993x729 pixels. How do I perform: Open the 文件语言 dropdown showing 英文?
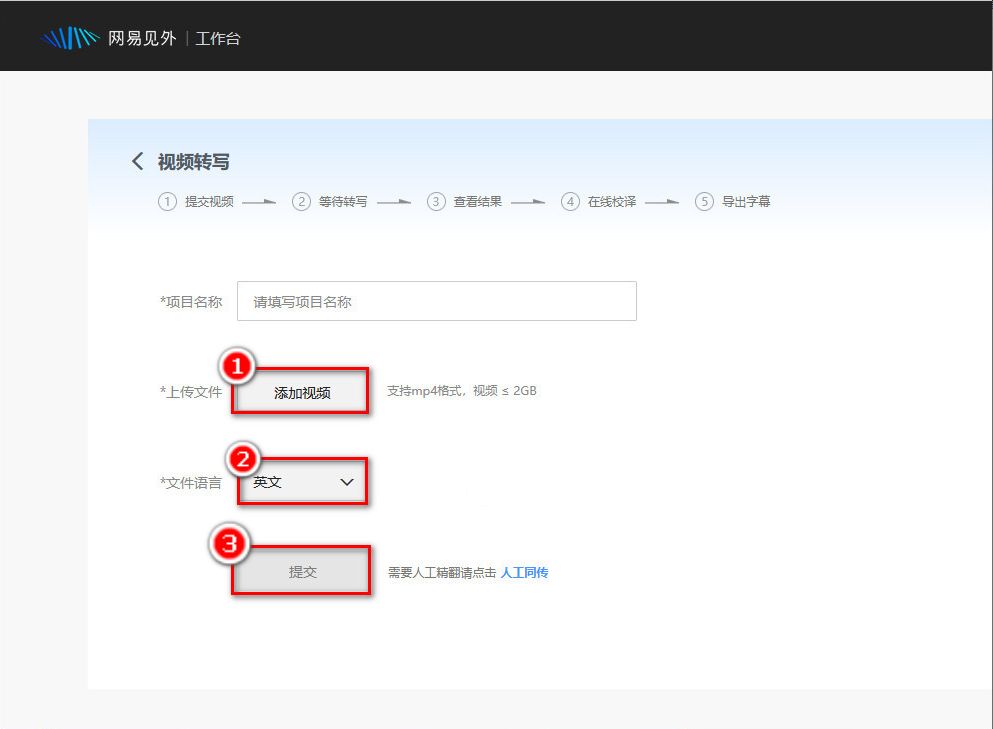(302, 482)
